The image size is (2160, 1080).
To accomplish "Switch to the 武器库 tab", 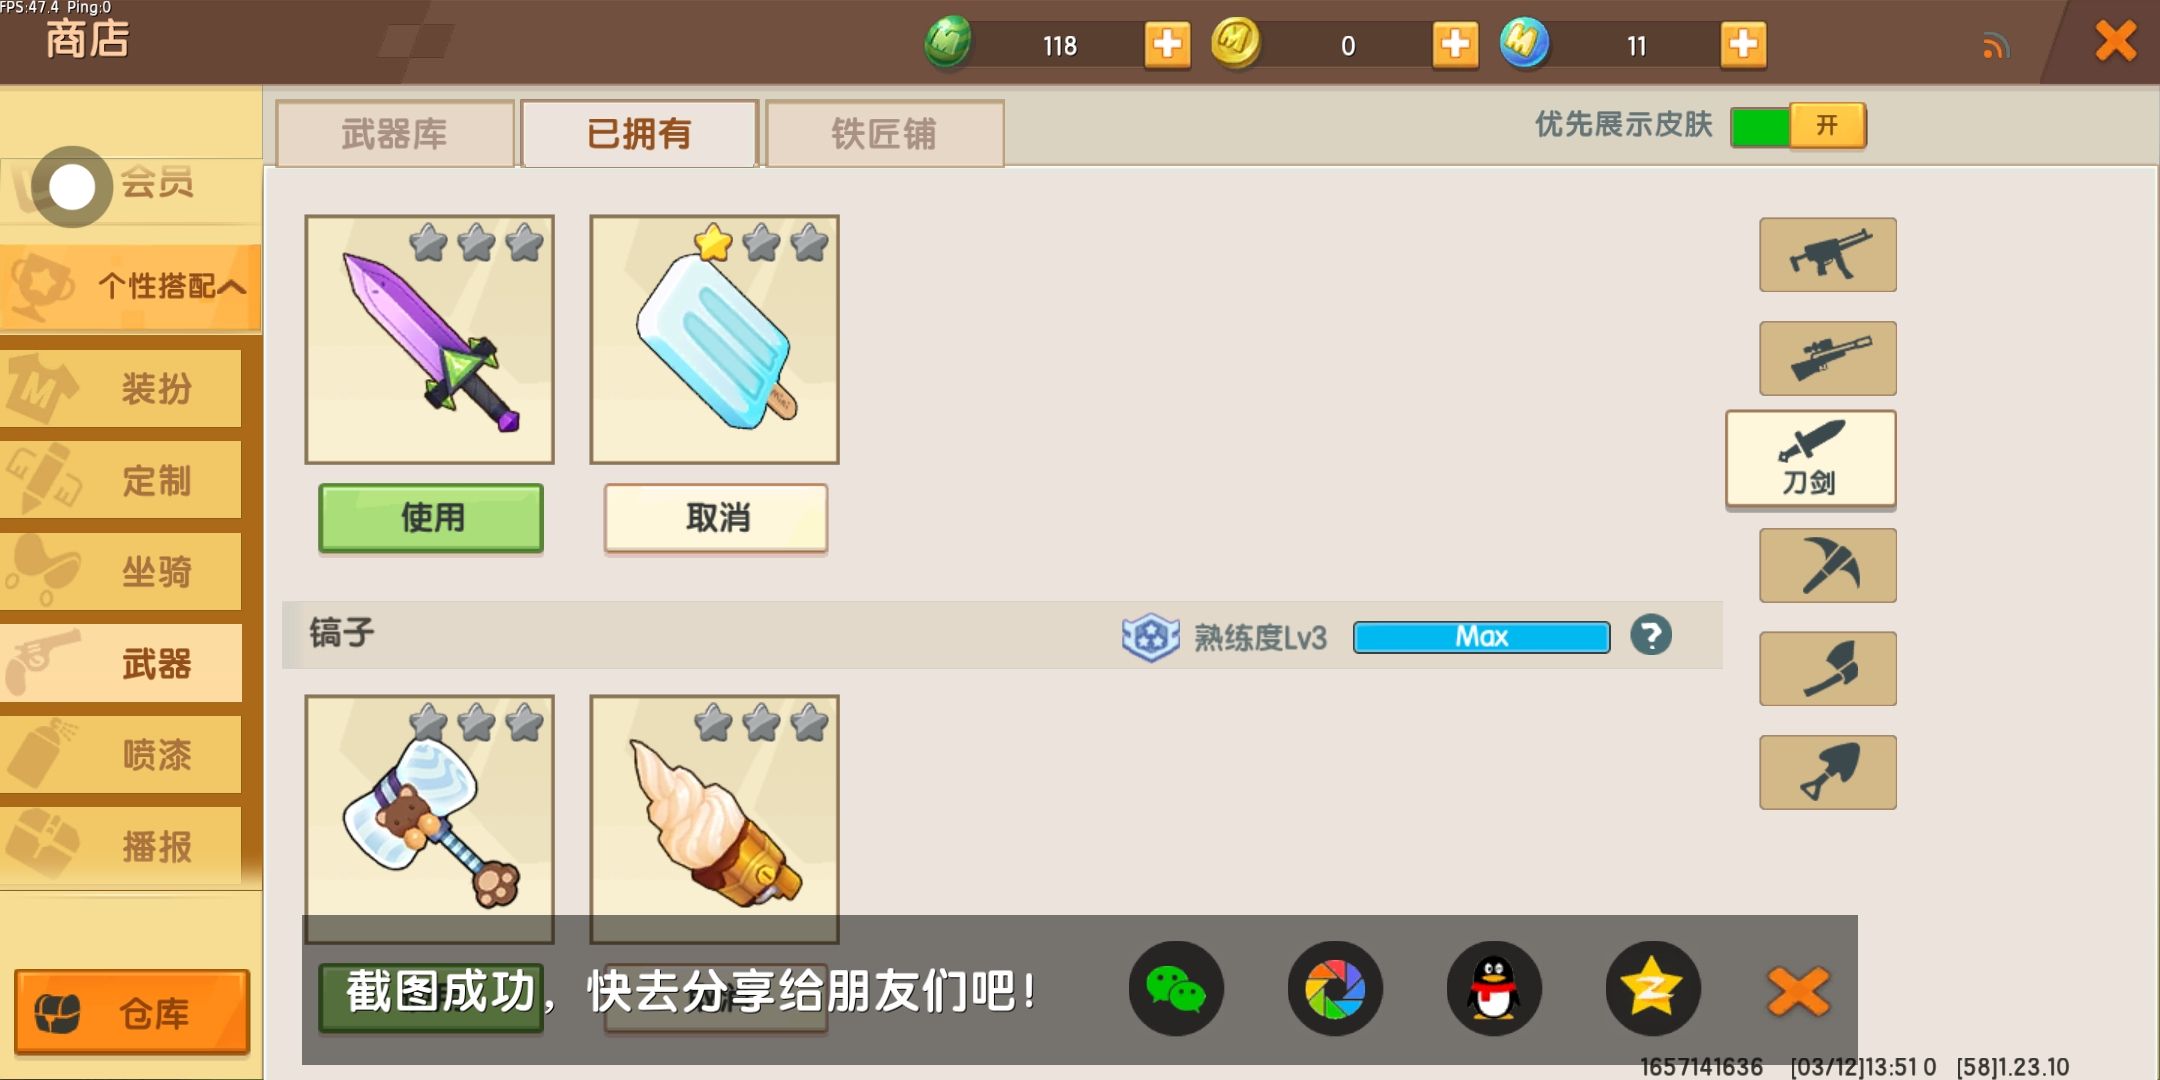I will [x=395, y=134].
